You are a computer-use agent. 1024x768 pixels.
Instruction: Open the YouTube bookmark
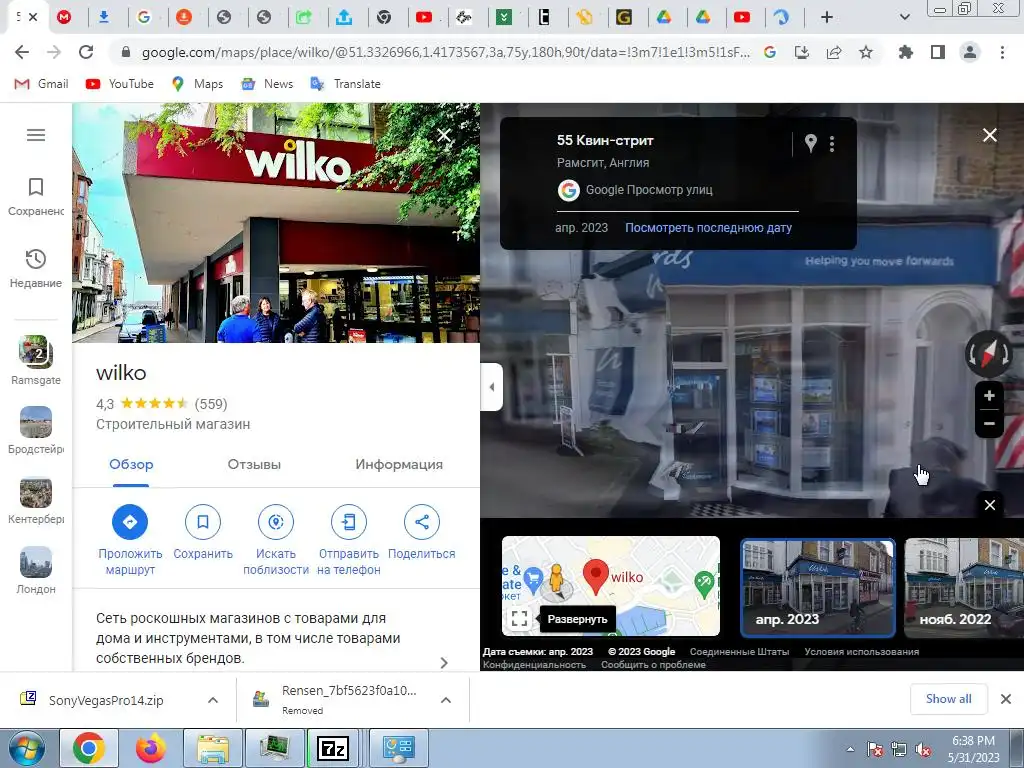coord(120,84)
